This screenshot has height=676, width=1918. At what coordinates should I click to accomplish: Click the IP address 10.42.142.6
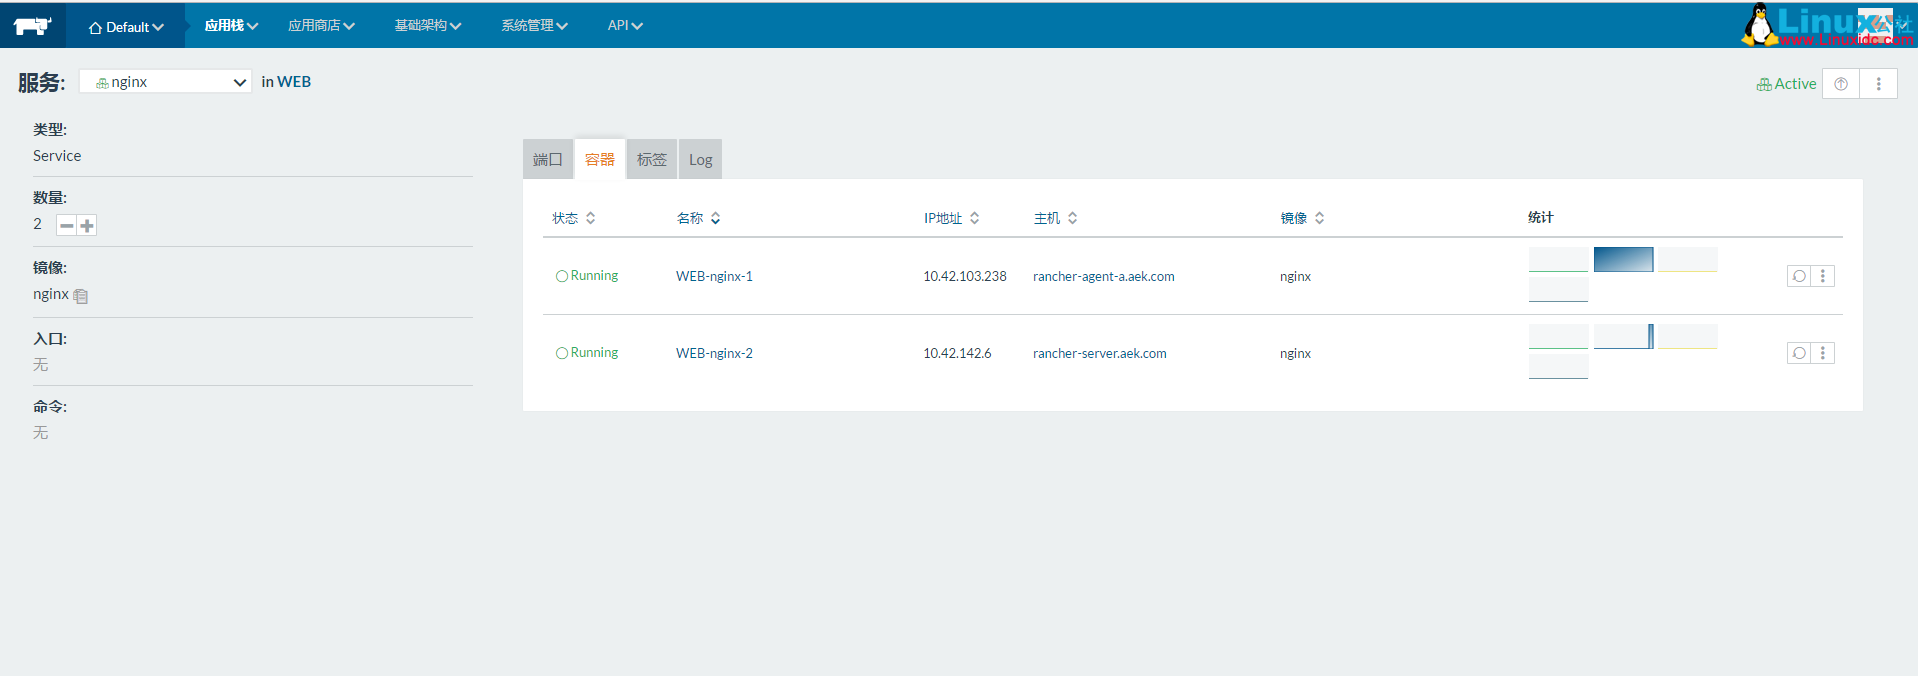pos(957,353)
